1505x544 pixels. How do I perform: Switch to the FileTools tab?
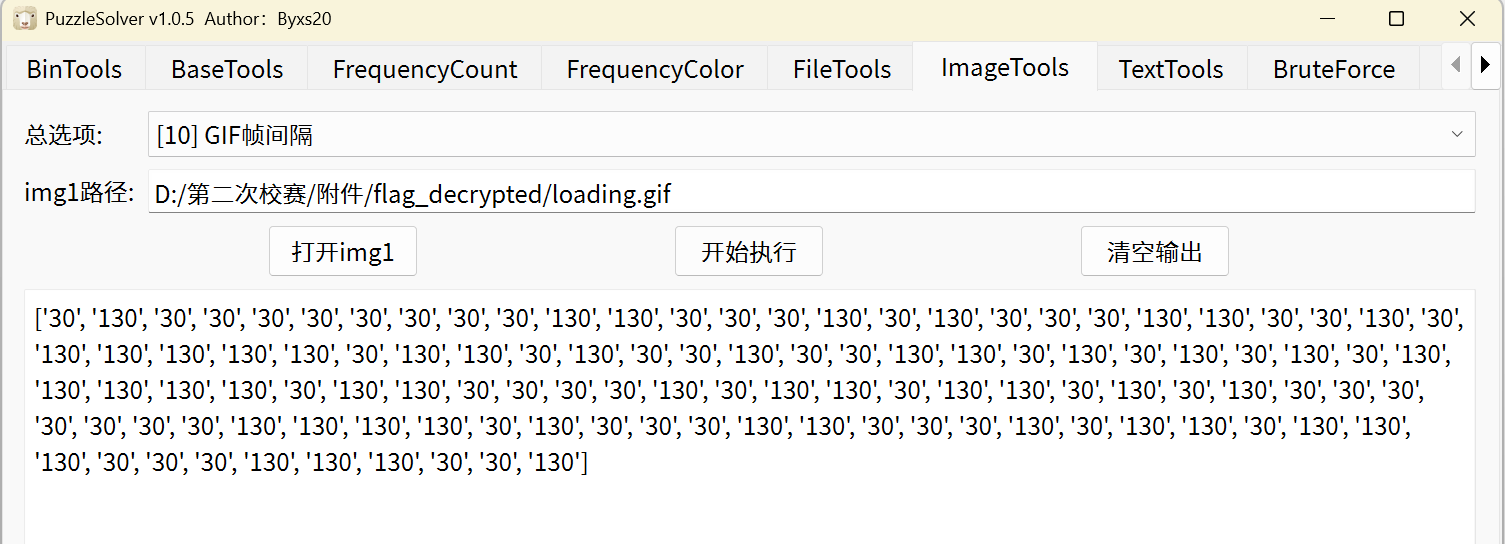(842, 69)
